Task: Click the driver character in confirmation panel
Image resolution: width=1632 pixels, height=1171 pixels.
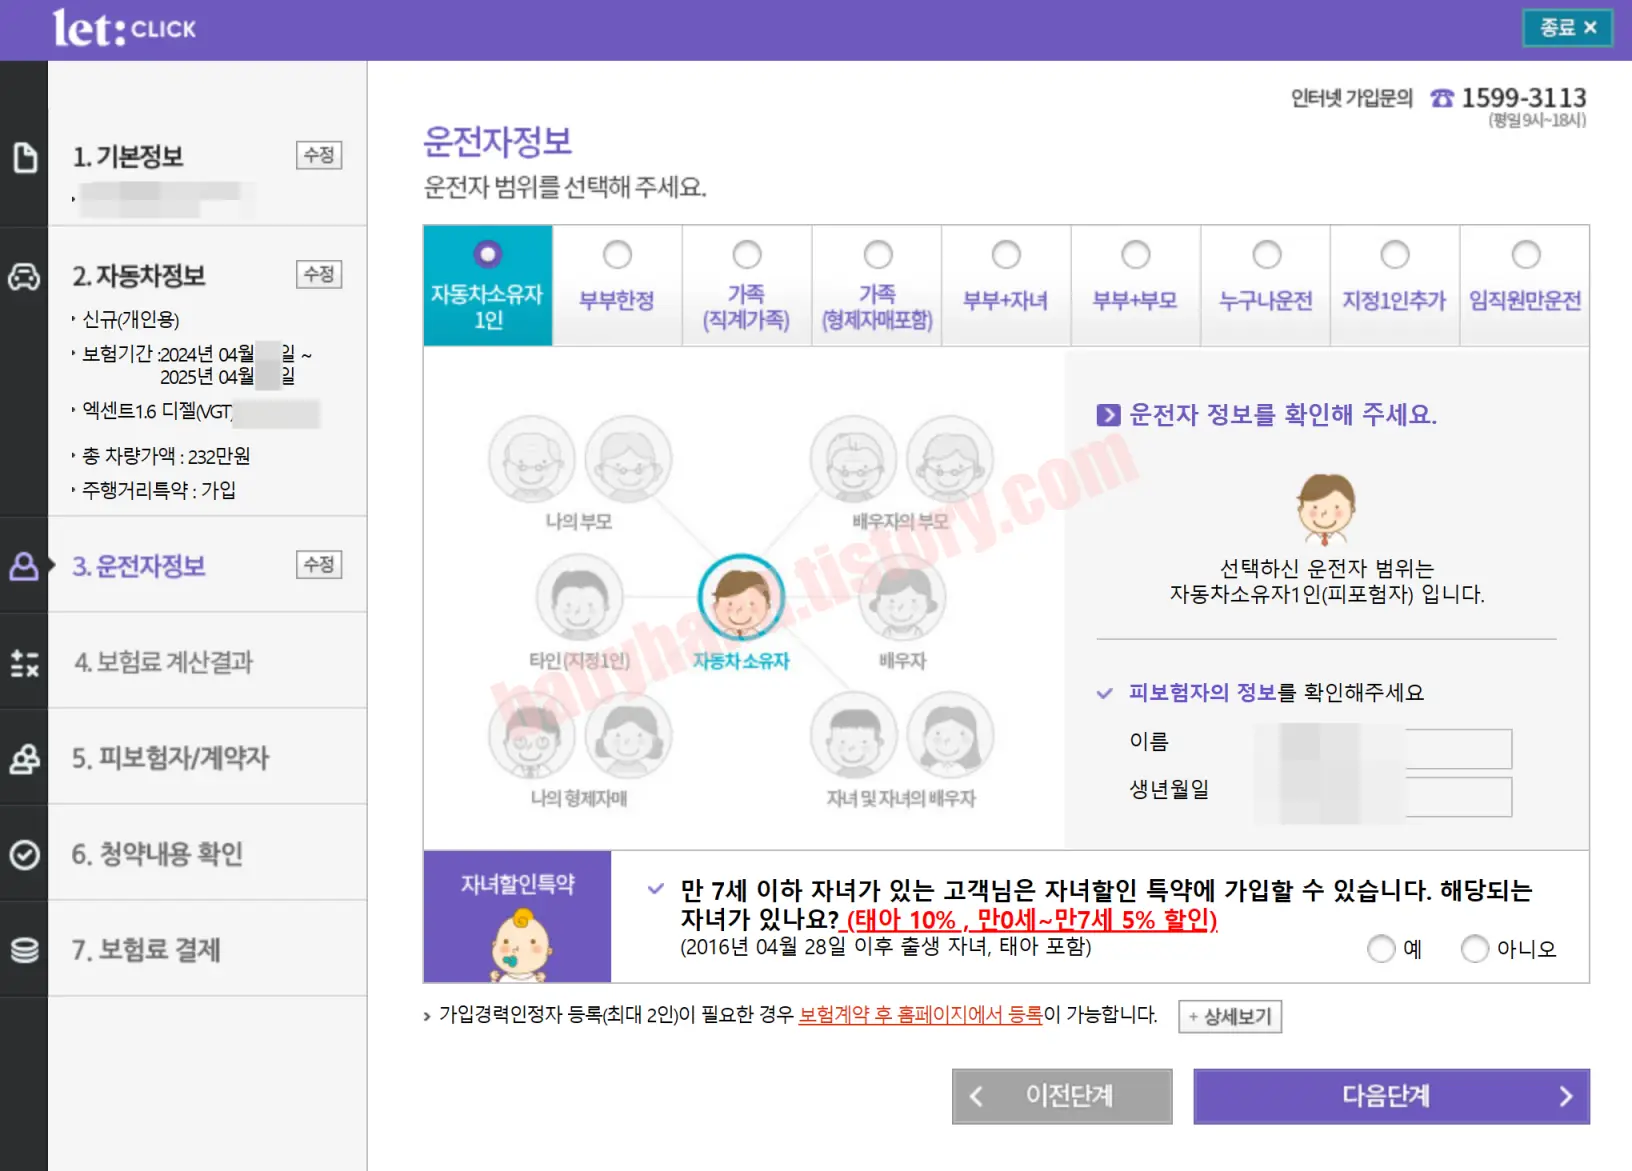Action: click(x=1326, y=509)
